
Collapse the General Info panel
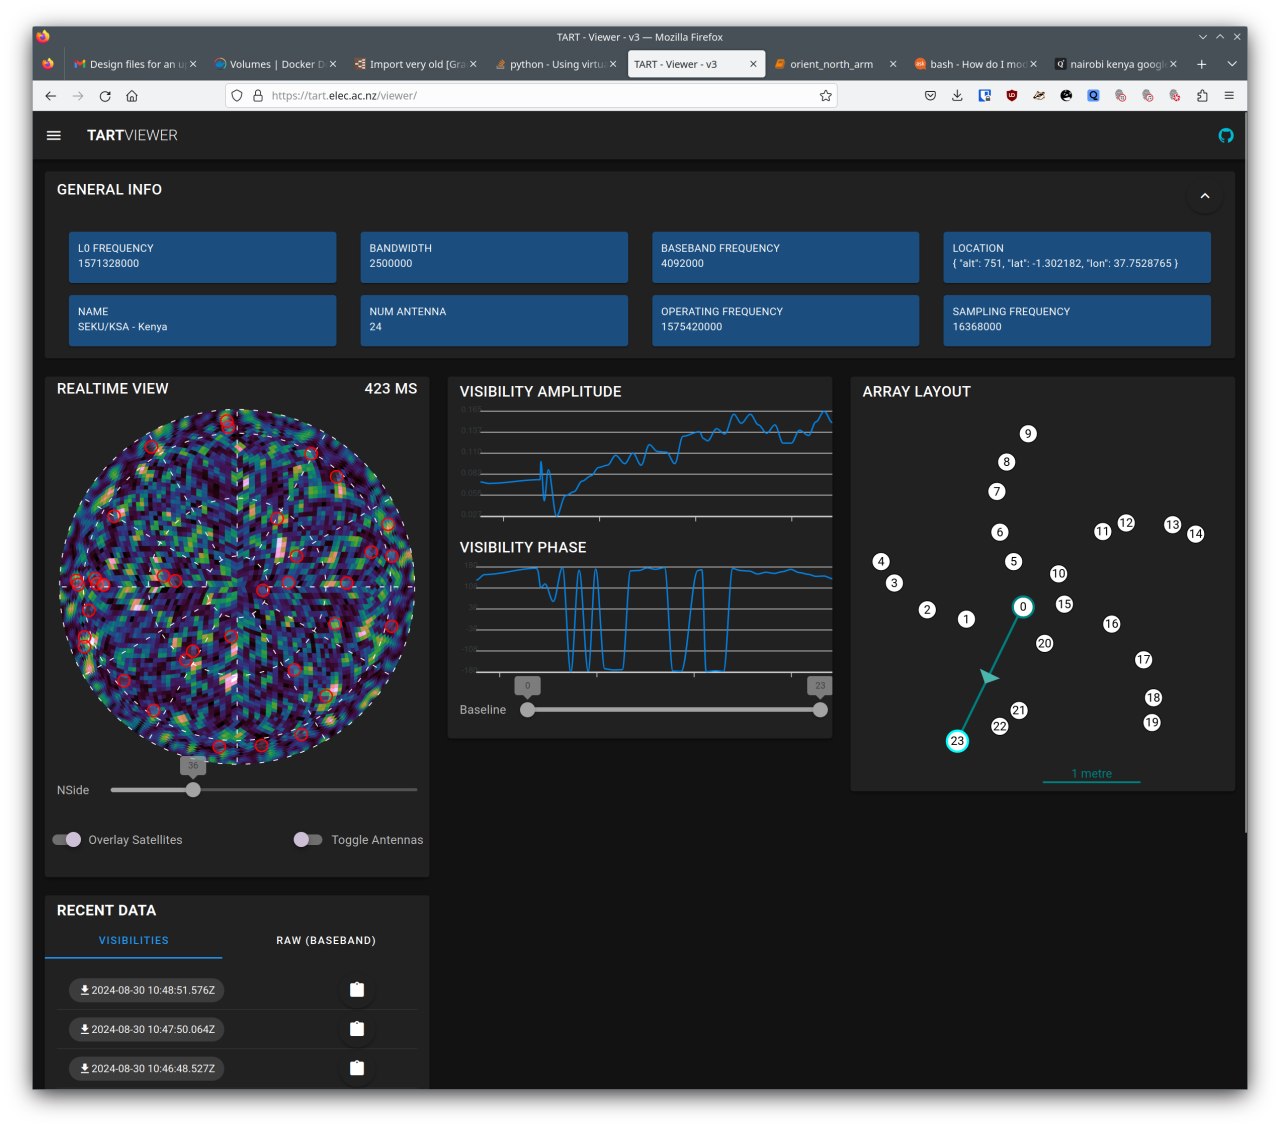[x=1204, y=196]
